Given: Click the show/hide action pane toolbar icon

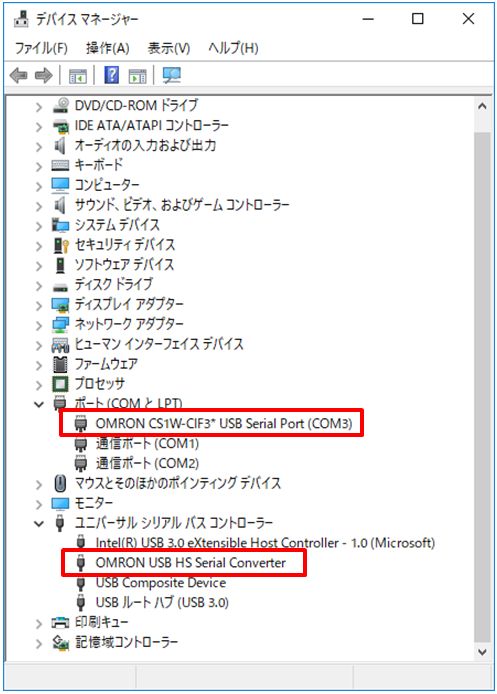Looking at the screenshot, I should tap(138, 76).
